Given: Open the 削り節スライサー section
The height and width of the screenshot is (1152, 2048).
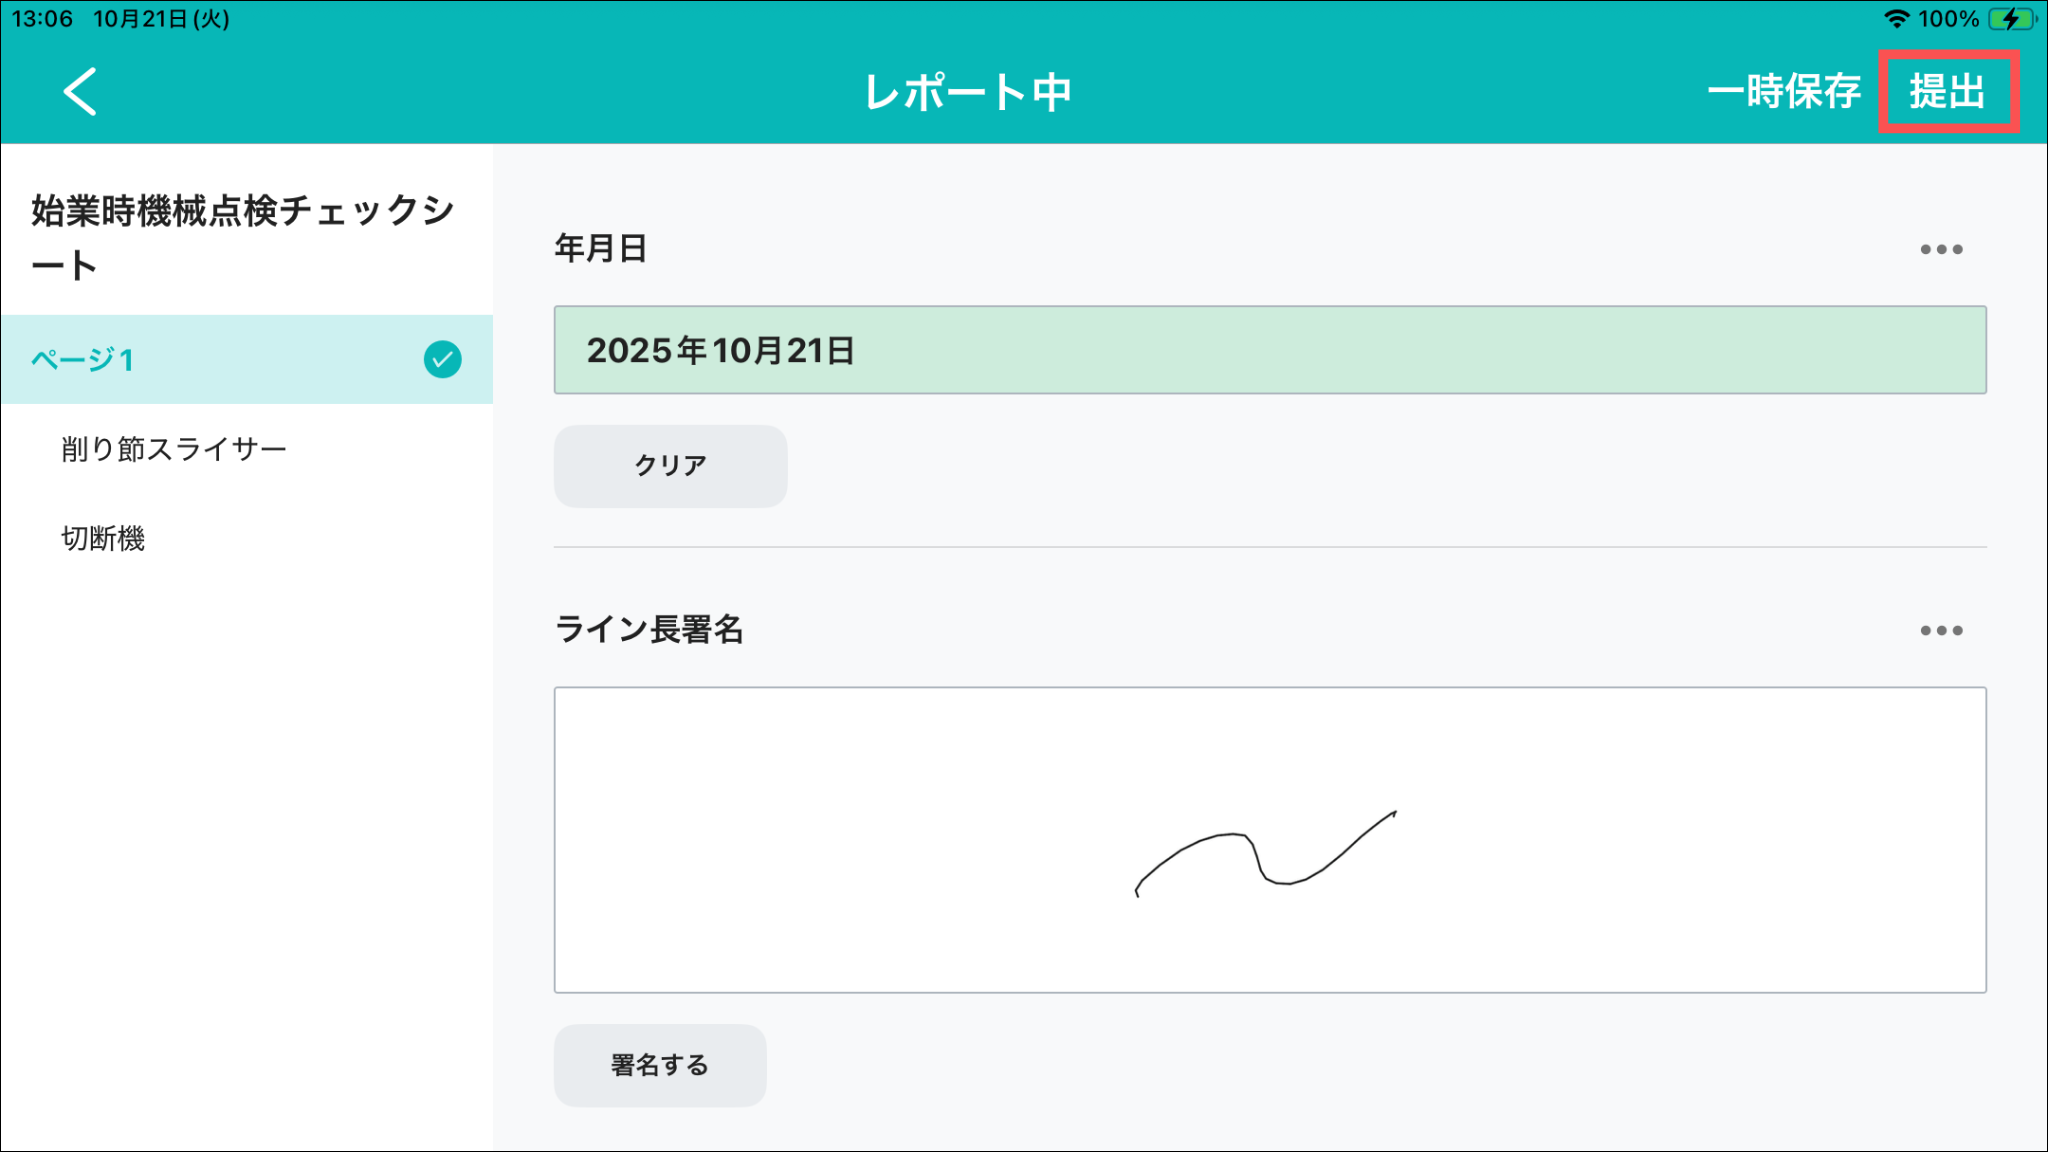Looking at the screenshot, I should click(x=174, y=449).
